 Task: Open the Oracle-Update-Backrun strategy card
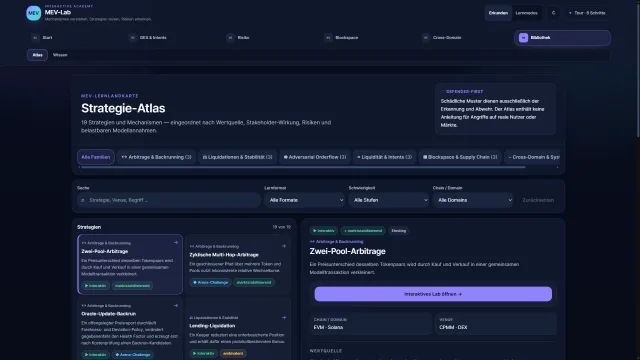click(x=130, y=329)
